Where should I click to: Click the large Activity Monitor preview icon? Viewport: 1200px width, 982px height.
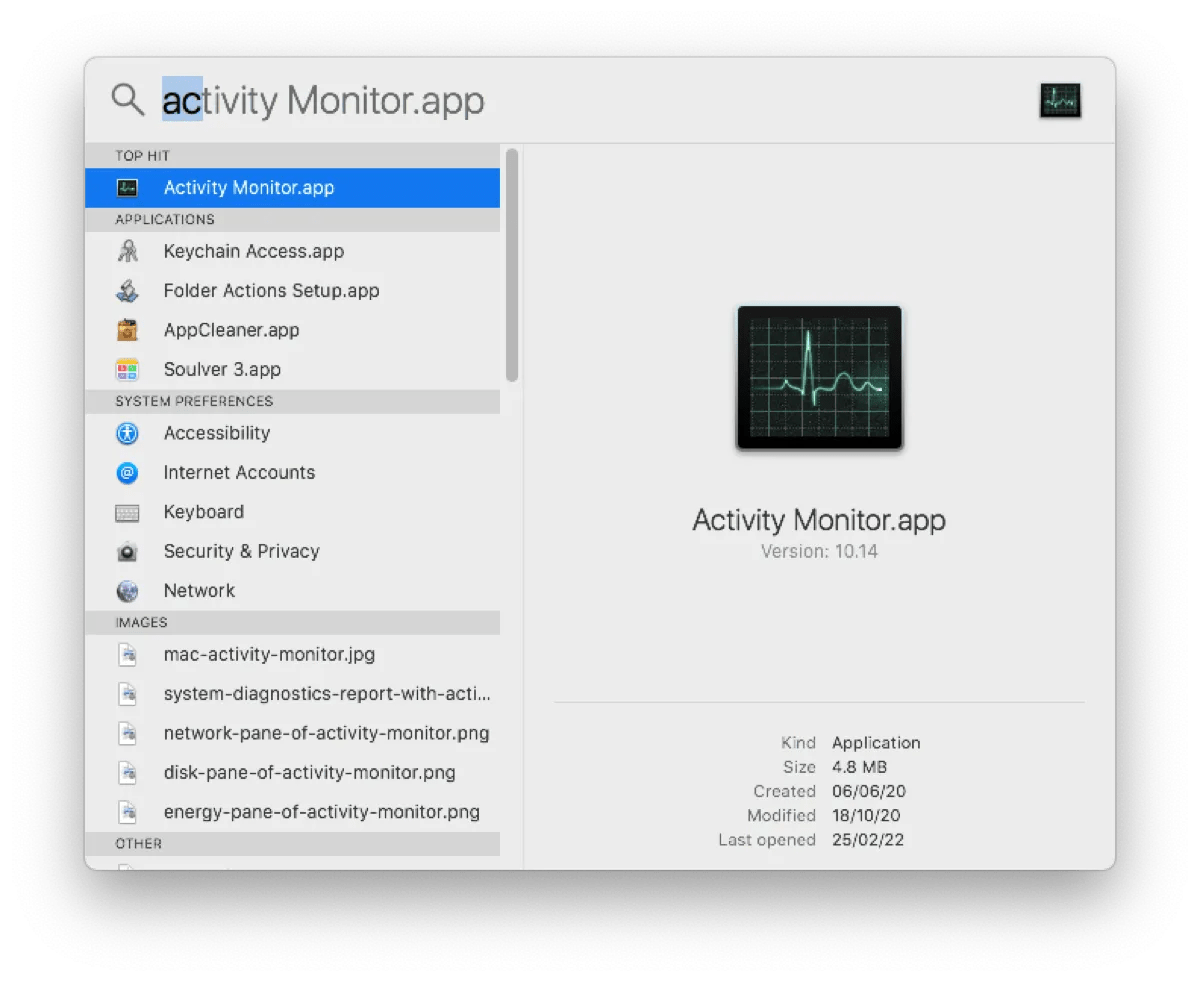pos(819,378)
